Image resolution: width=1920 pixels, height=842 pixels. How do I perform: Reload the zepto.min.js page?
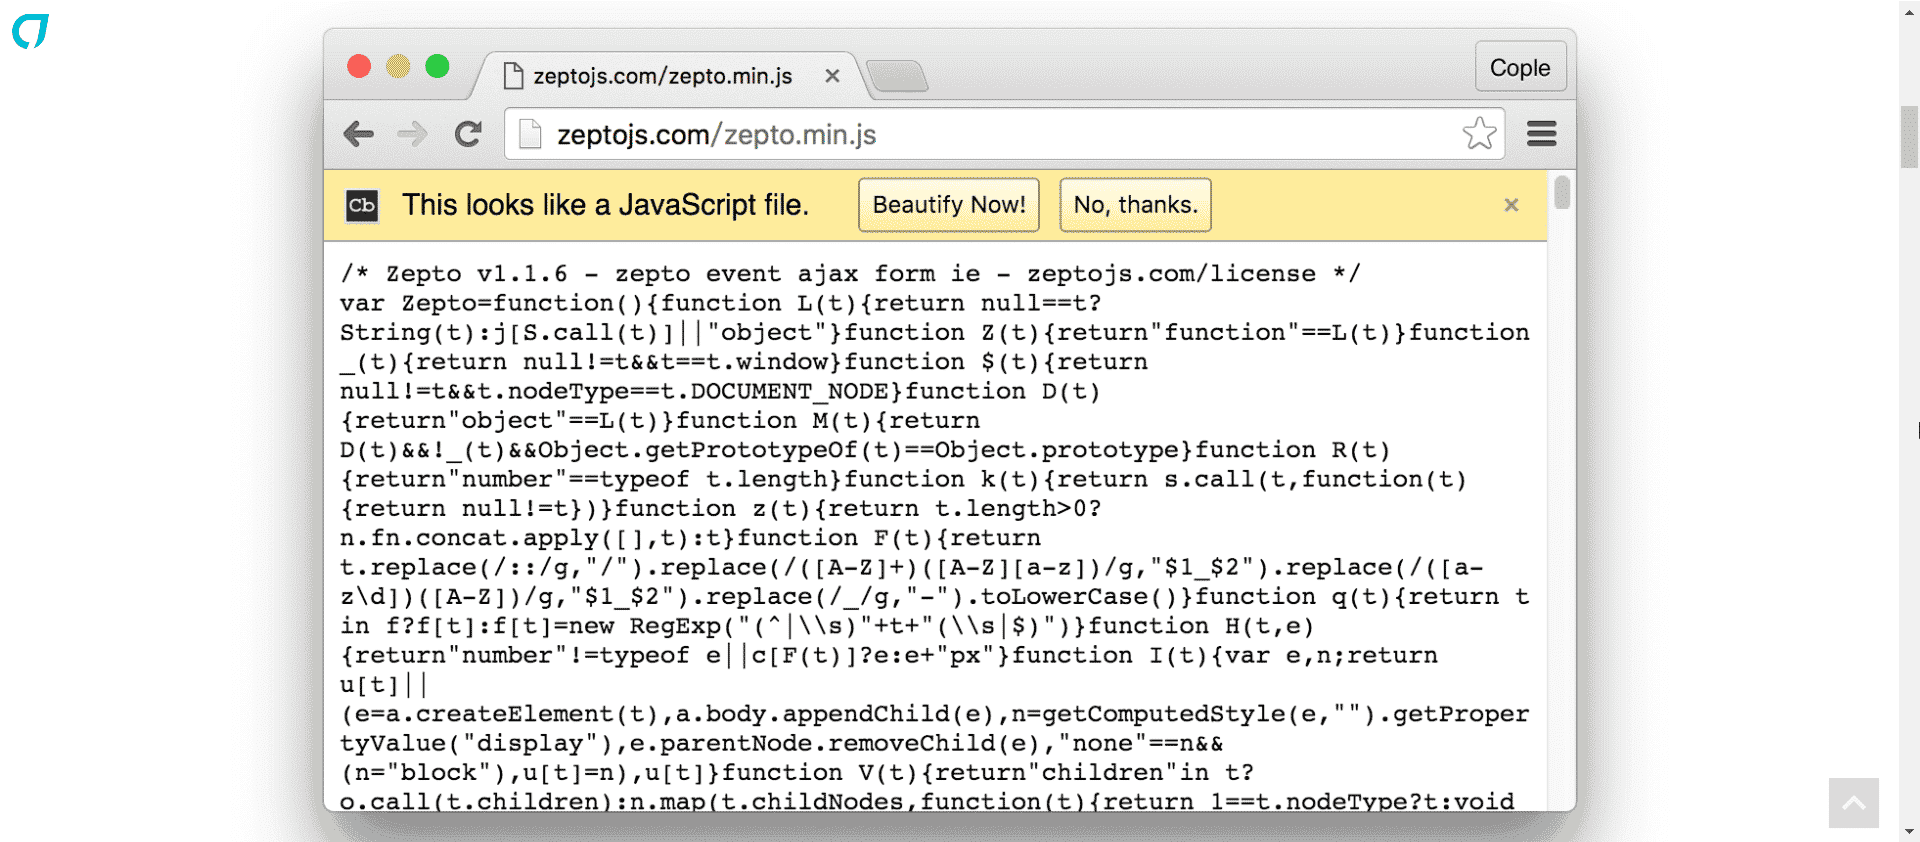tap(468, 134)
